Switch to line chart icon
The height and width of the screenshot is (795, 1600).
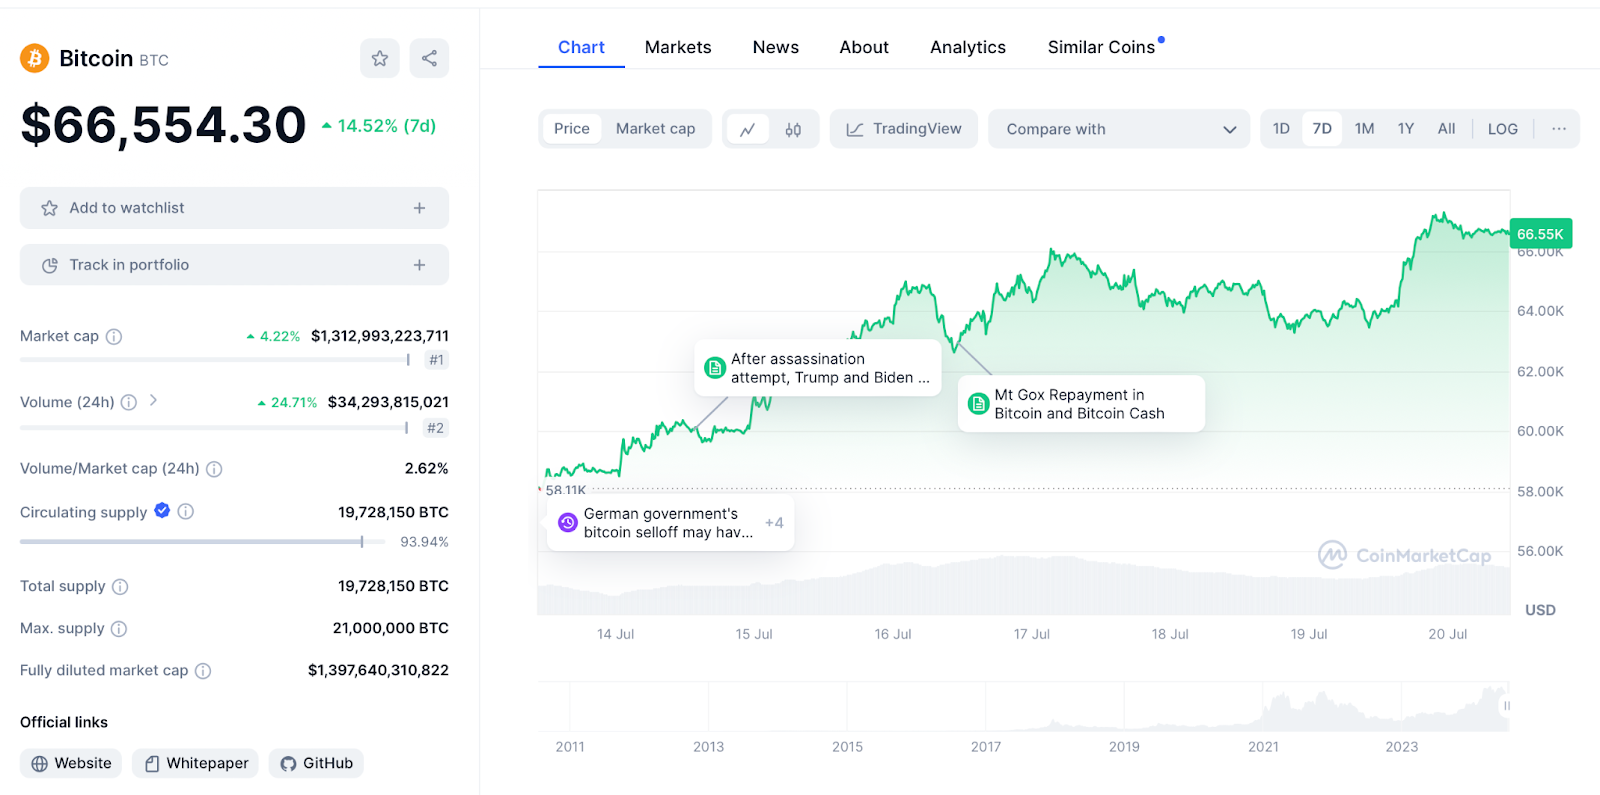(x=747, y=129)
